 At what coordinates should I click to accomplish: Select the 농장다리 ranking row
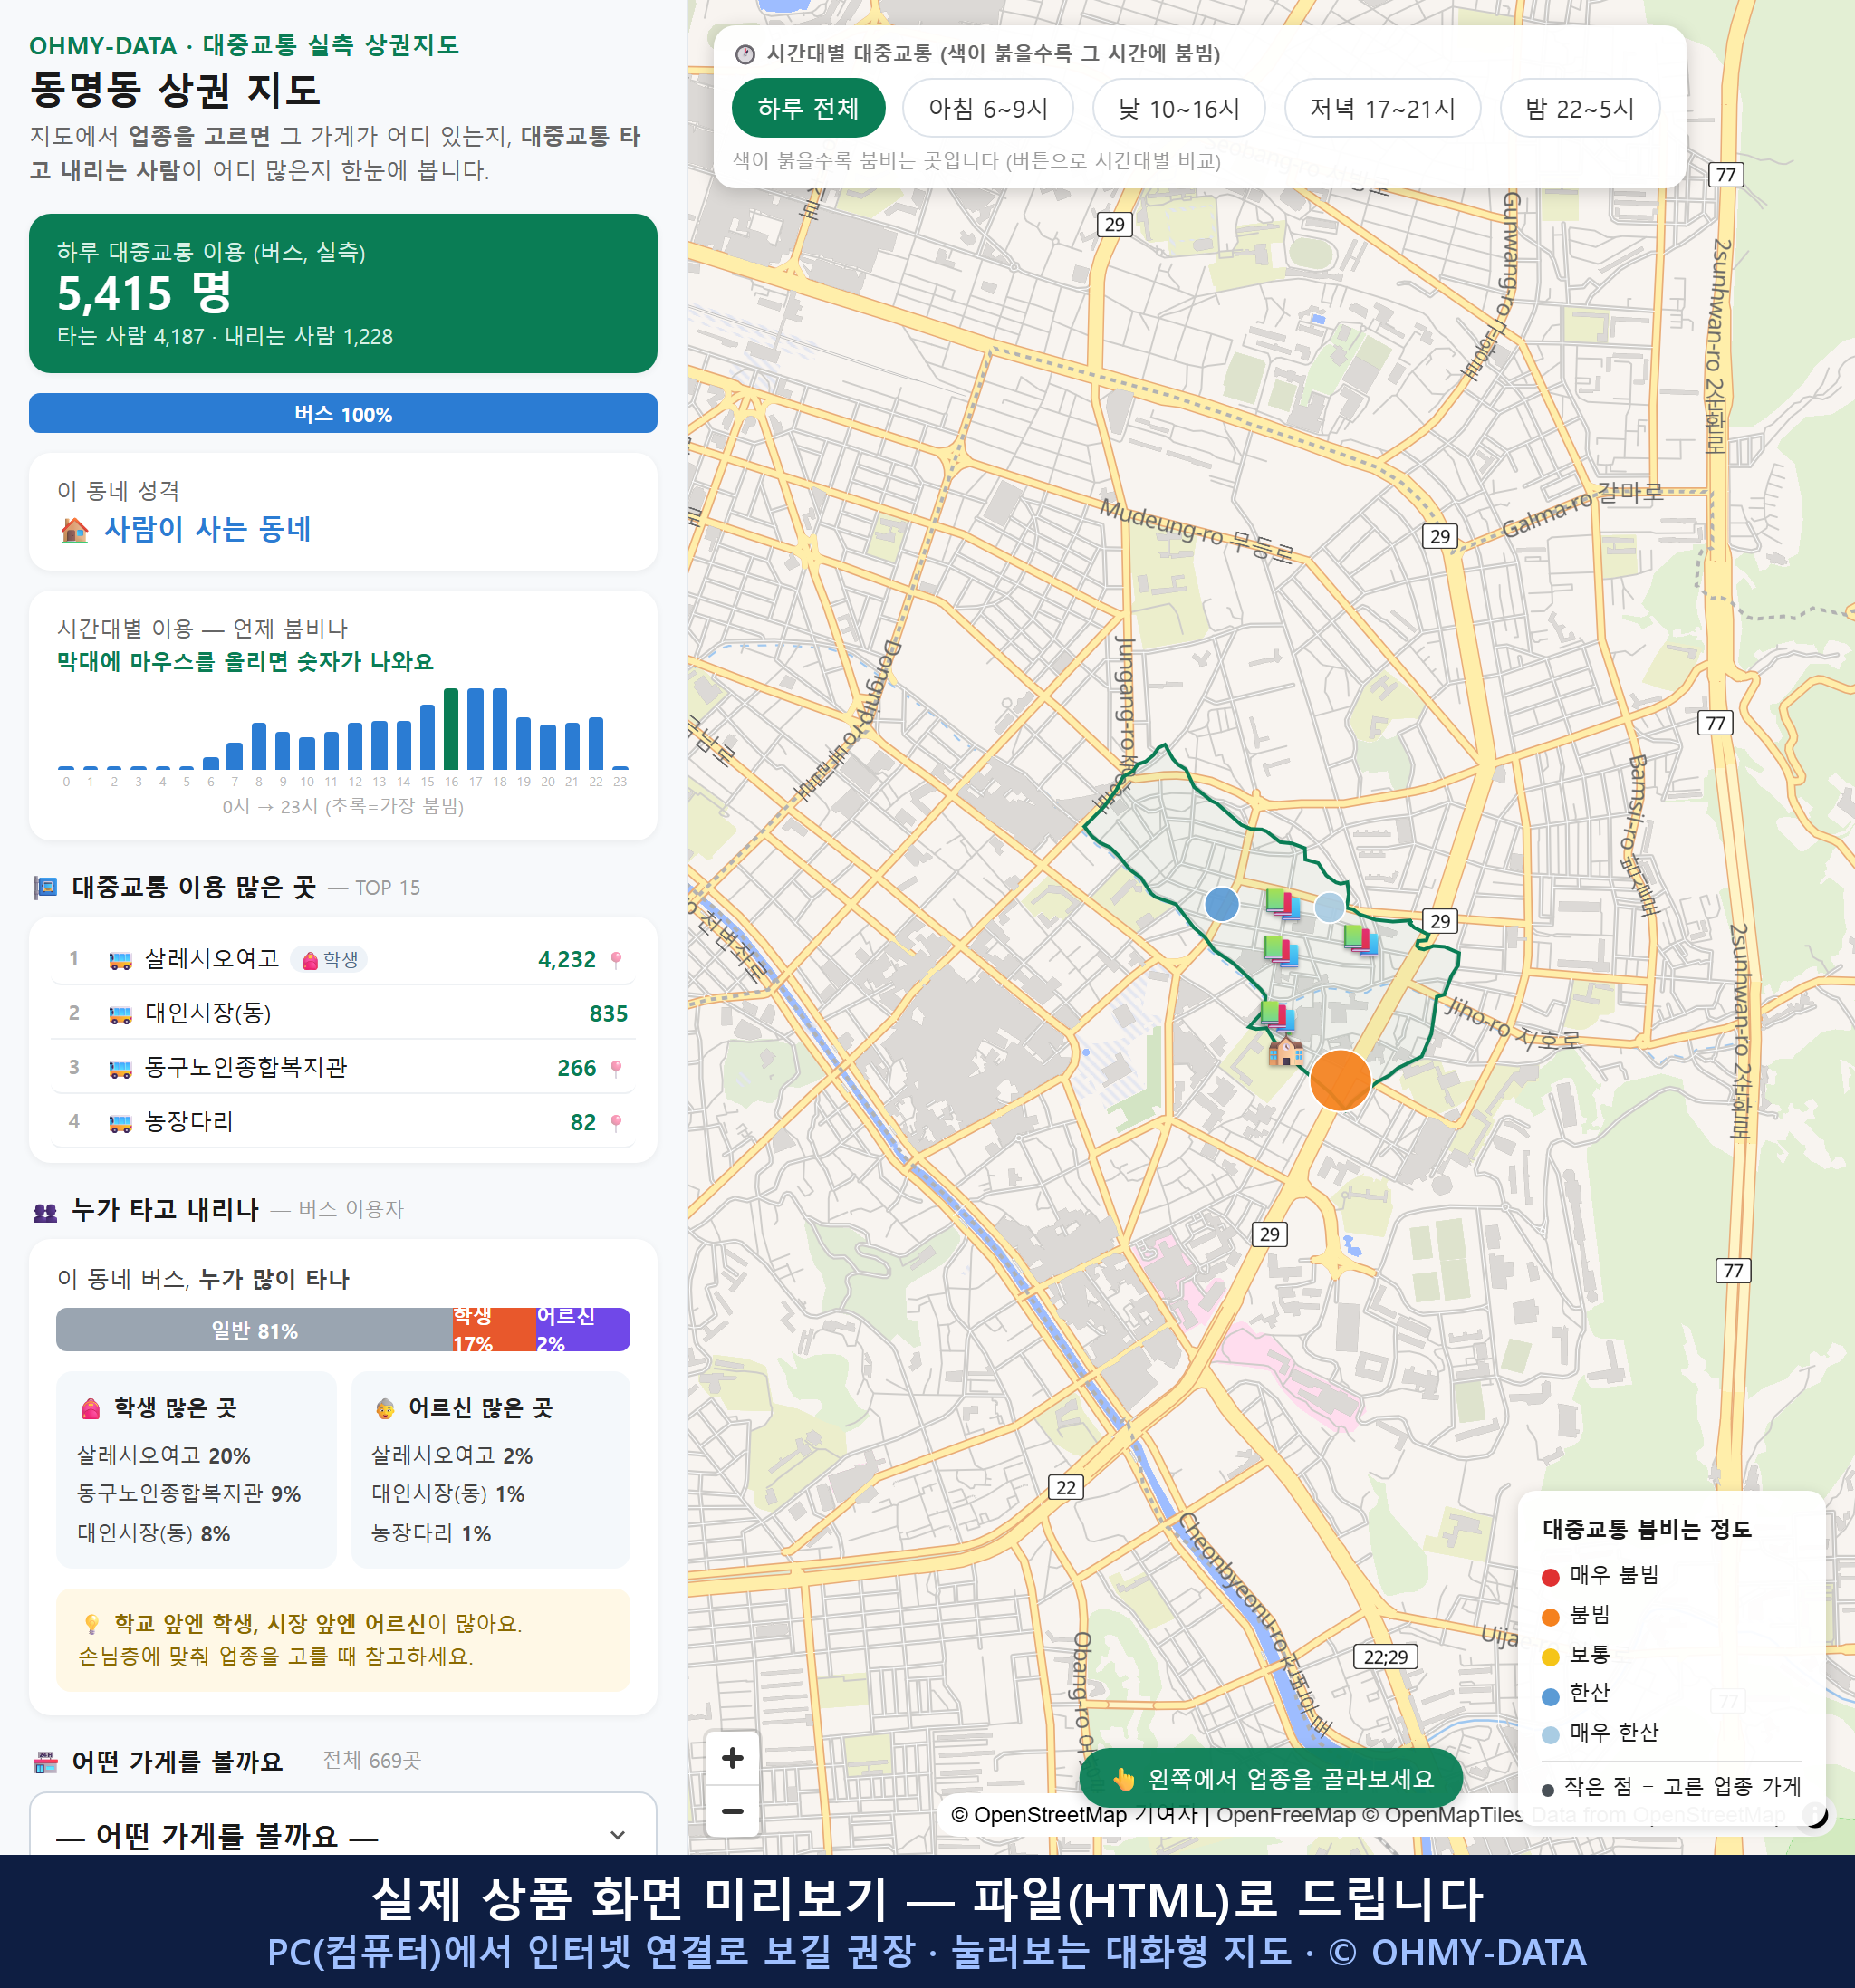pyautogui.click(x=343, y=1121)
